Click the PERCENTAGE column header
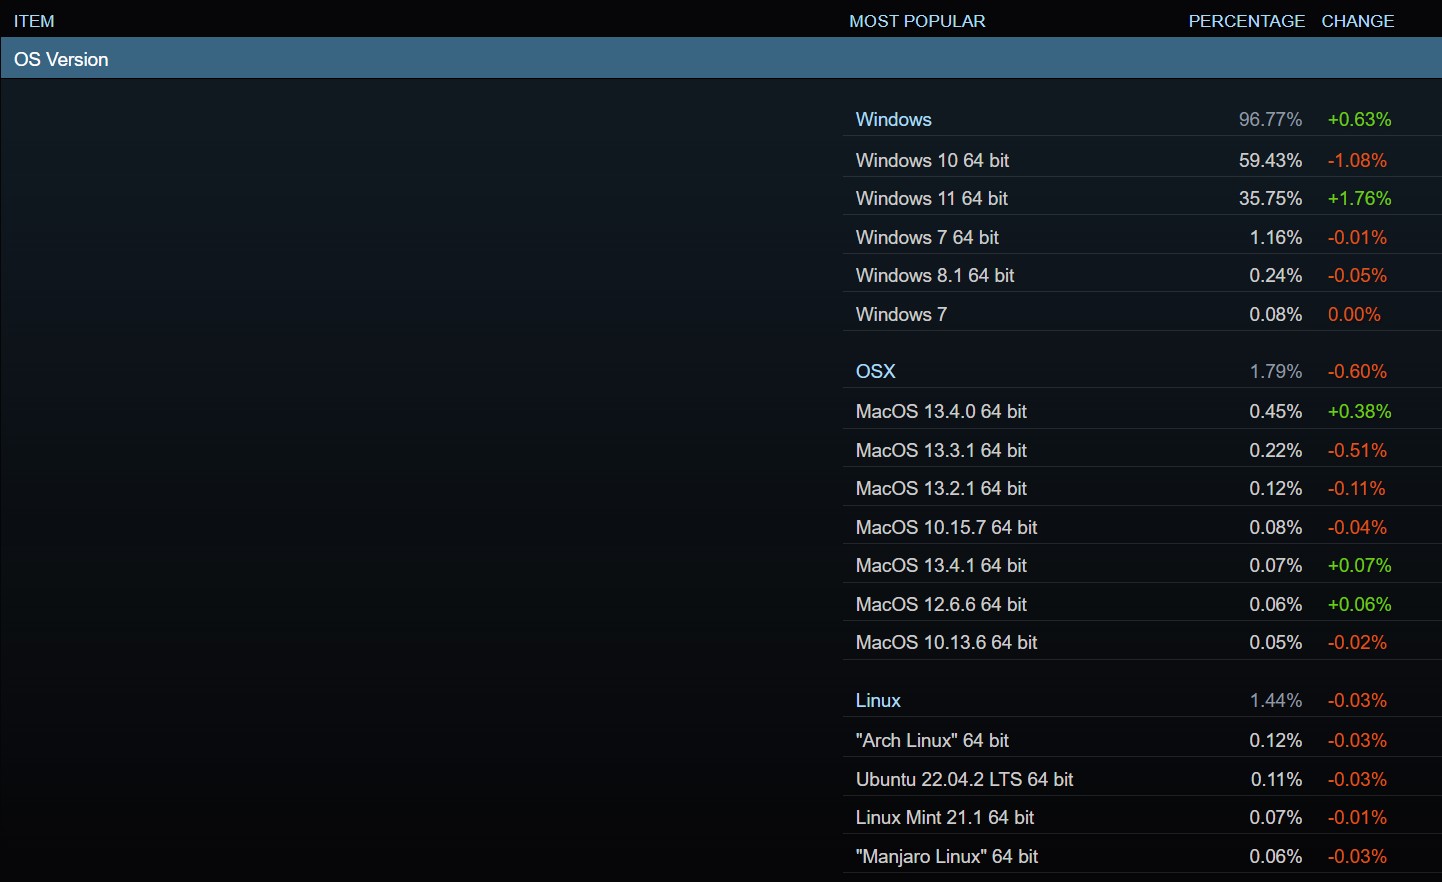The image size is (1442, 882). [1246, 21]
